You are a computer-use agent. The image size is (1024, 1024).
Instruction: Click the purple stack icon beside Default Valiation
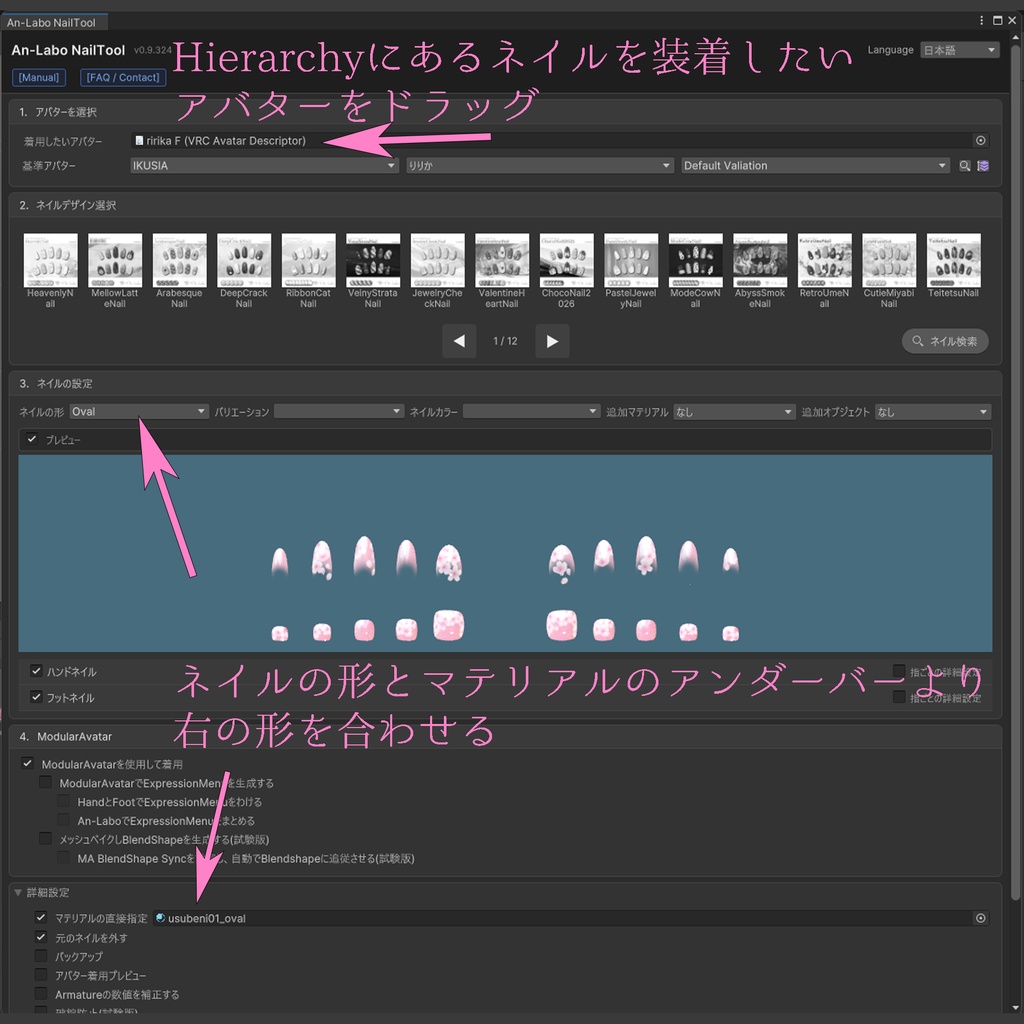(x=983, y=166)
